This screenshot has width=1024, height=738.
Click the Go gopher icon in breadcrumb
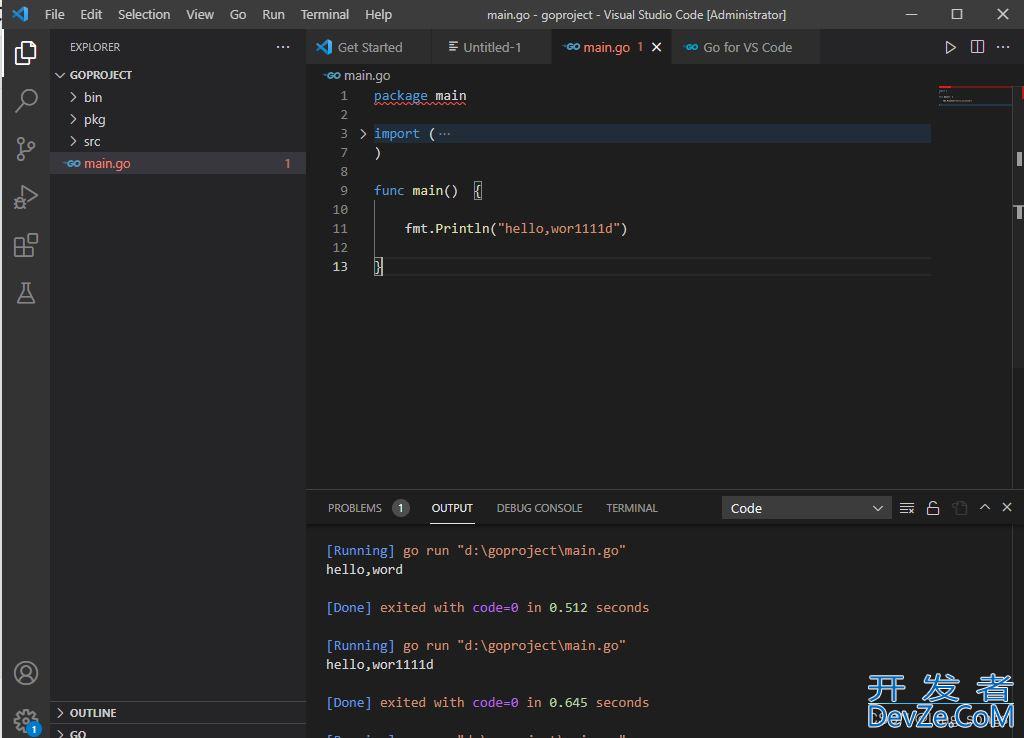tap(332, 76)
